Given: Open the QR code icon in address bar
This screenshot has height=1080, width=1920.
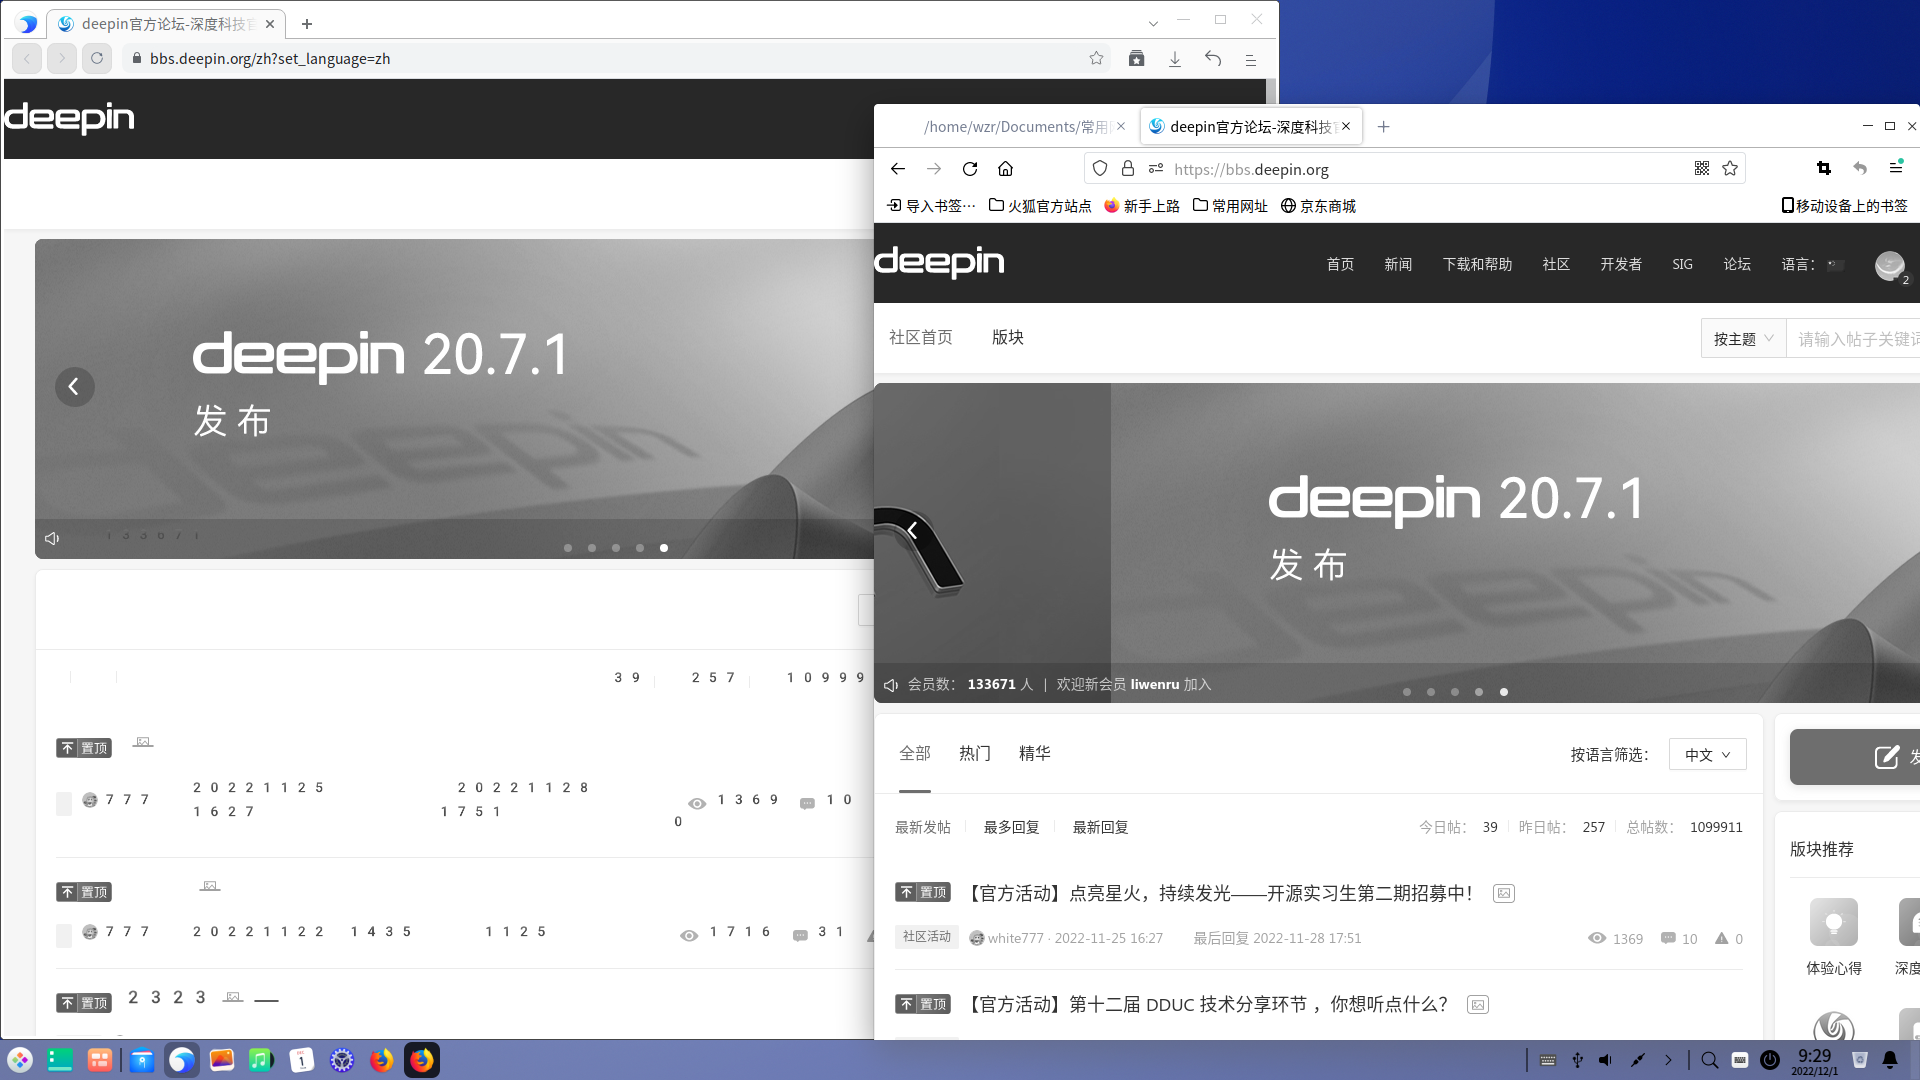Looking at the screenshot, I should [x=1703, y=168].
